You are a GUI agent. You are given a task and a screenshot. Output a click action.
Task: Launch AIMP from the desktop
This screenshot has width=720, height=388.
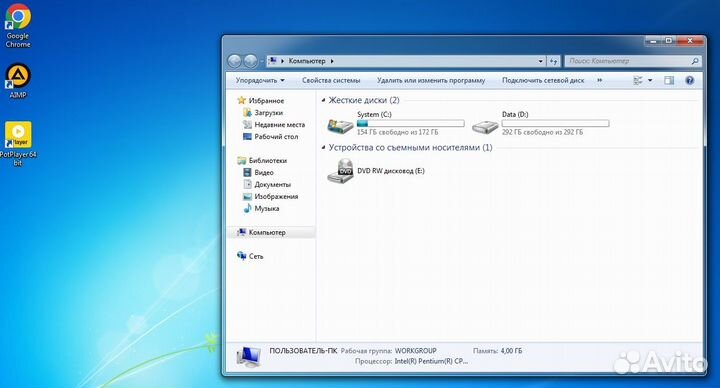click(x=18, y=81)
